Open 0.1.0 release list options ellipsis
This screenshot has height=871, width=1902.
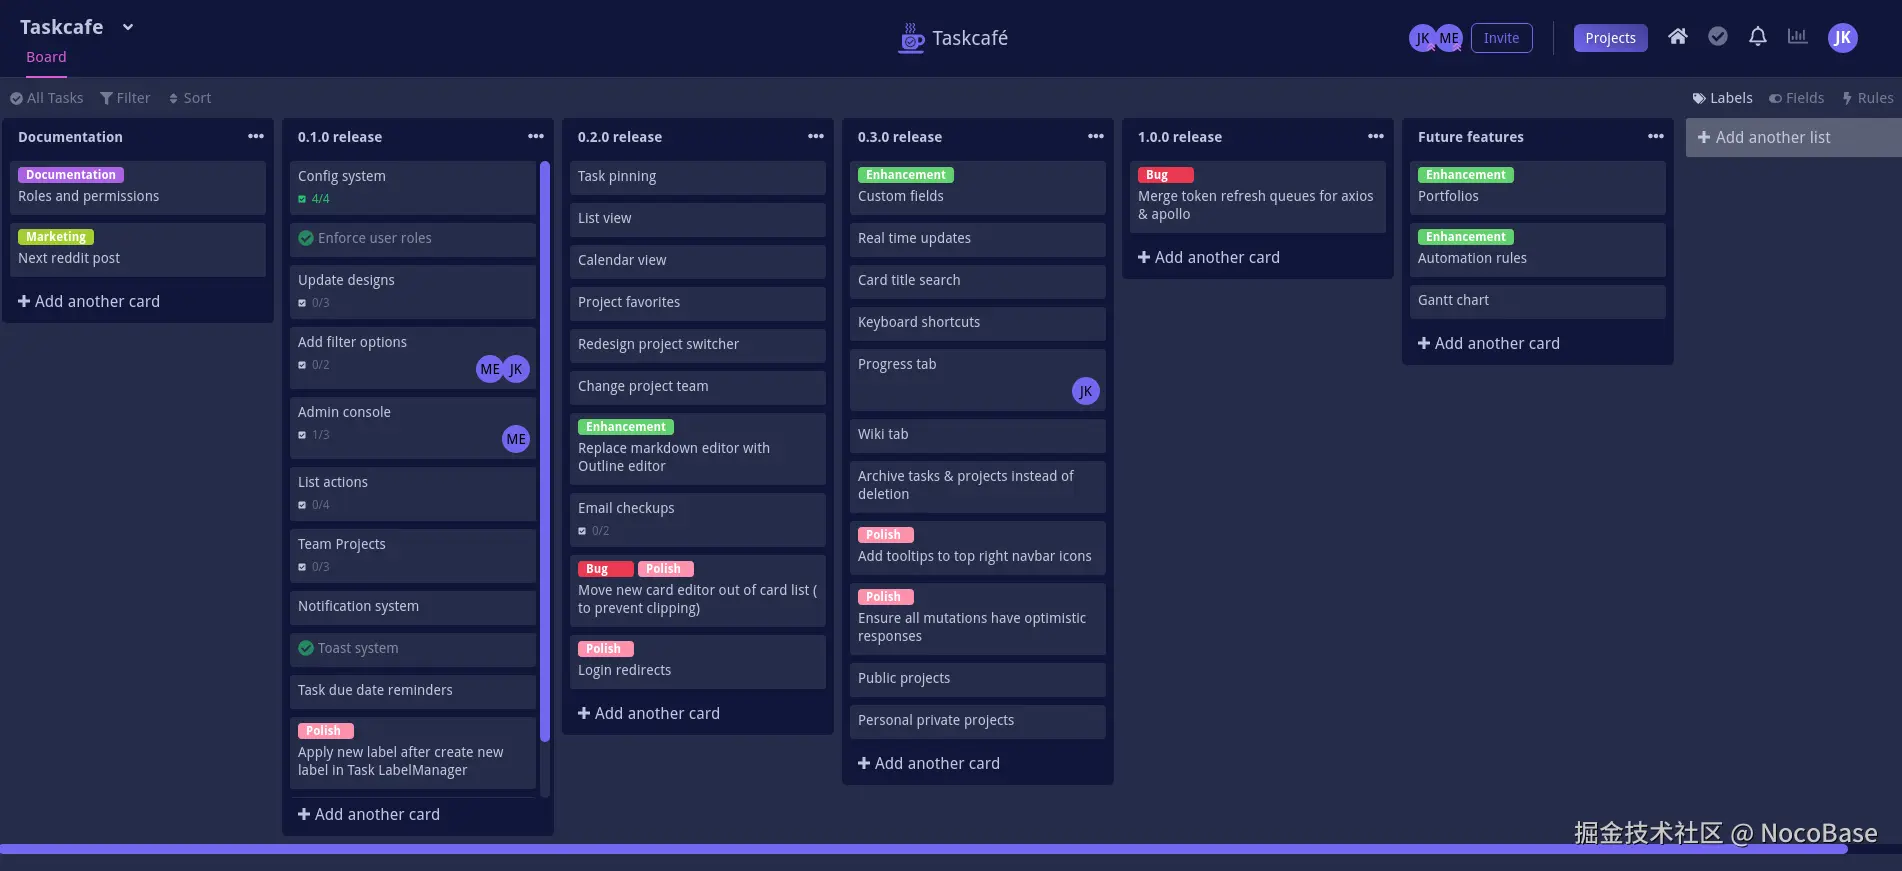[536, 136]
